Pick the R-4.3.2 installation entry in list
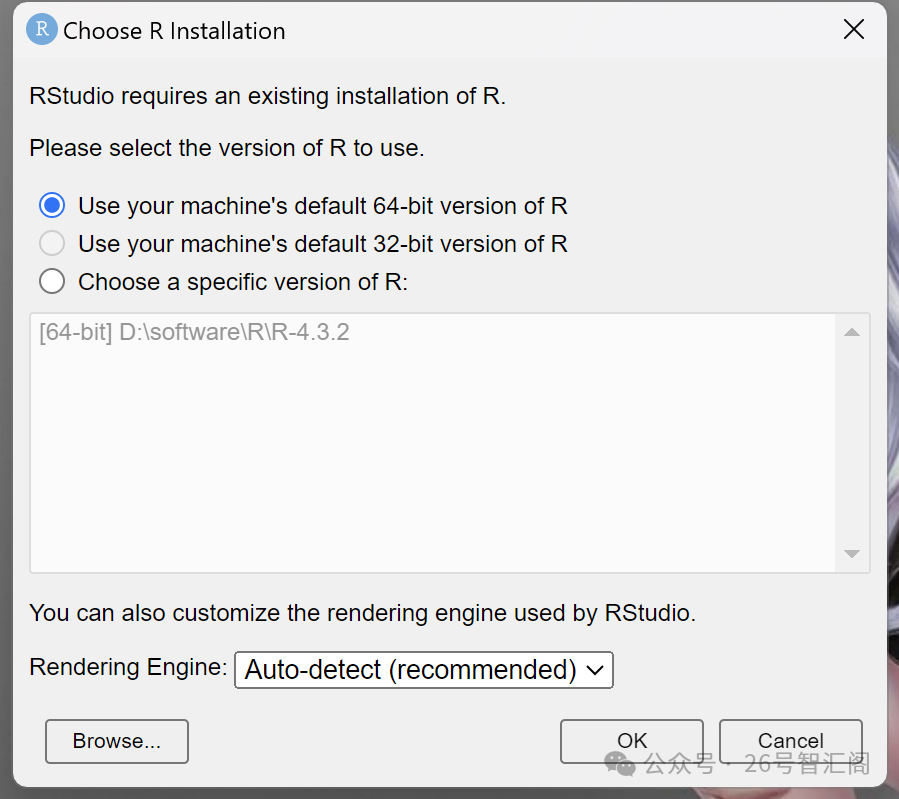899x799 pixels. point(194,333)
